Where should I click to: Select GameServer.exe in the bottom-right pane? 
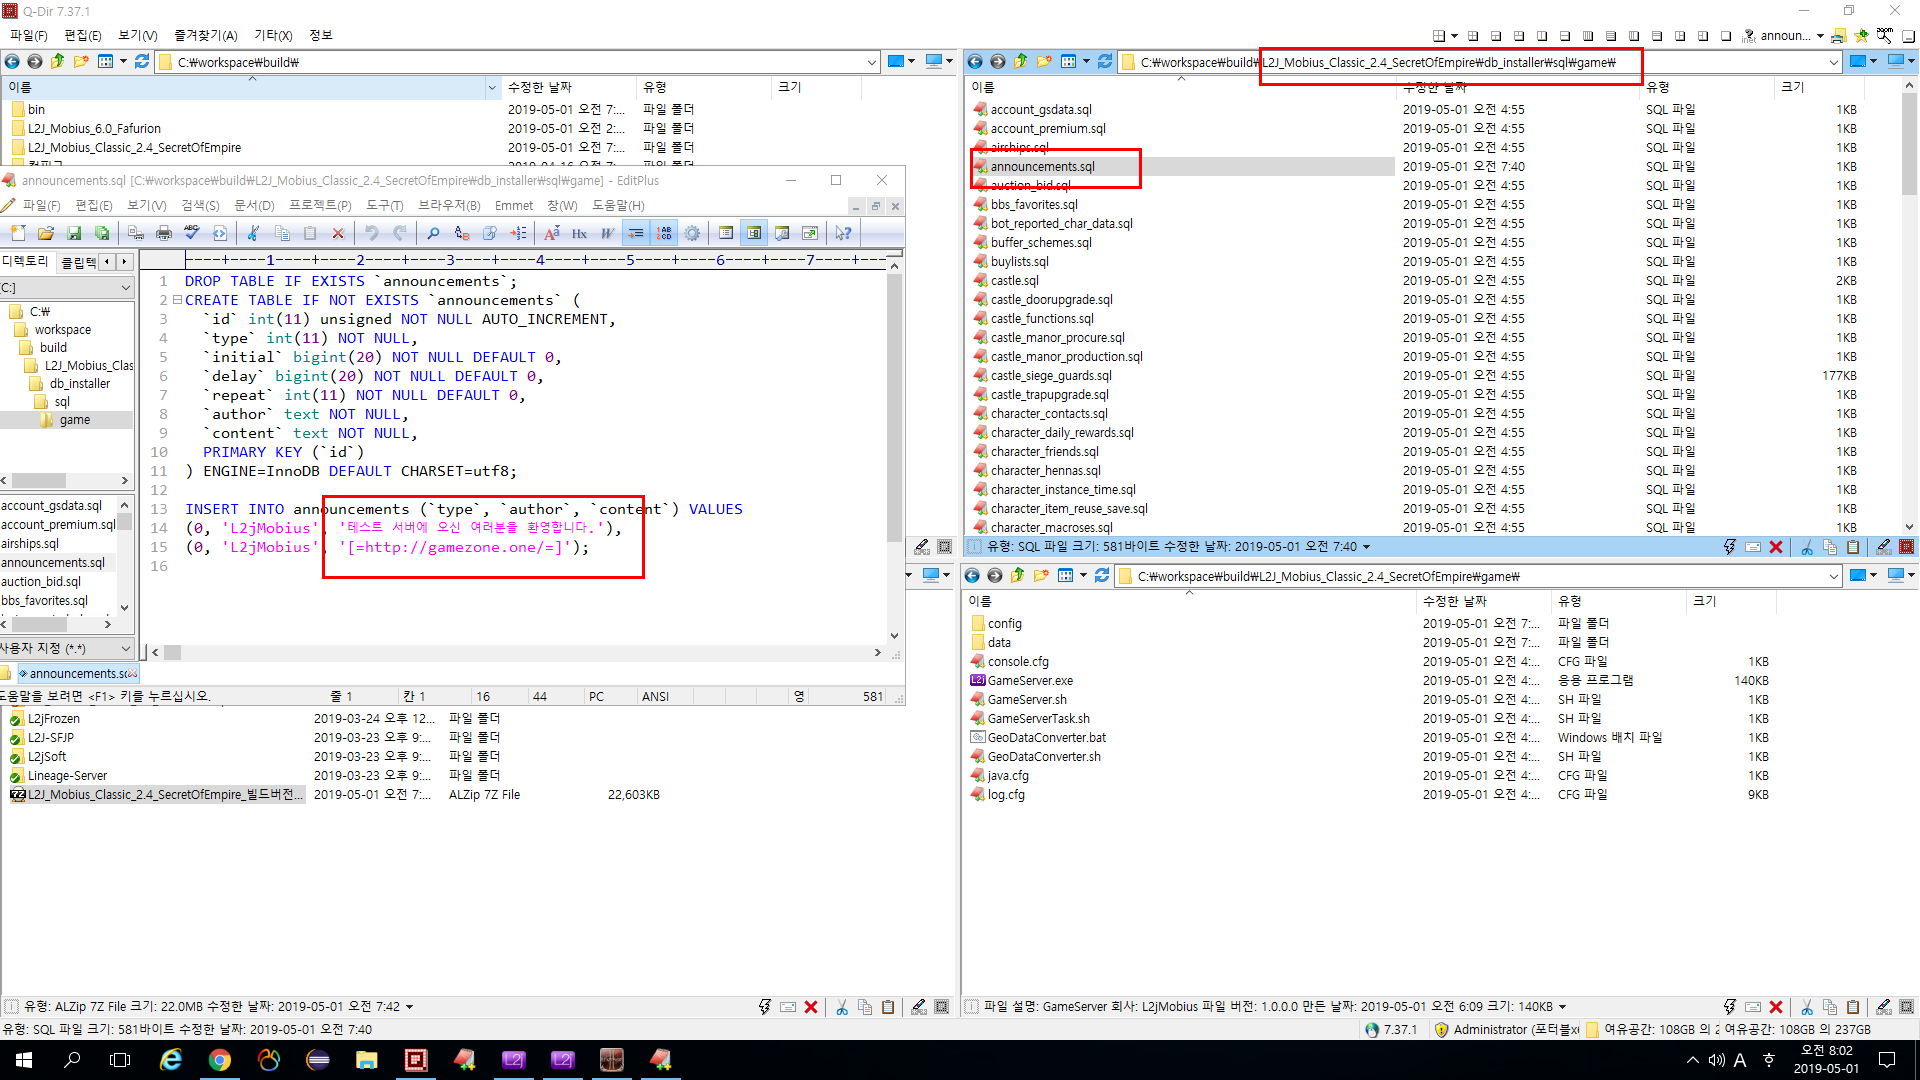pyautogui.click(x=1030, y=680)
